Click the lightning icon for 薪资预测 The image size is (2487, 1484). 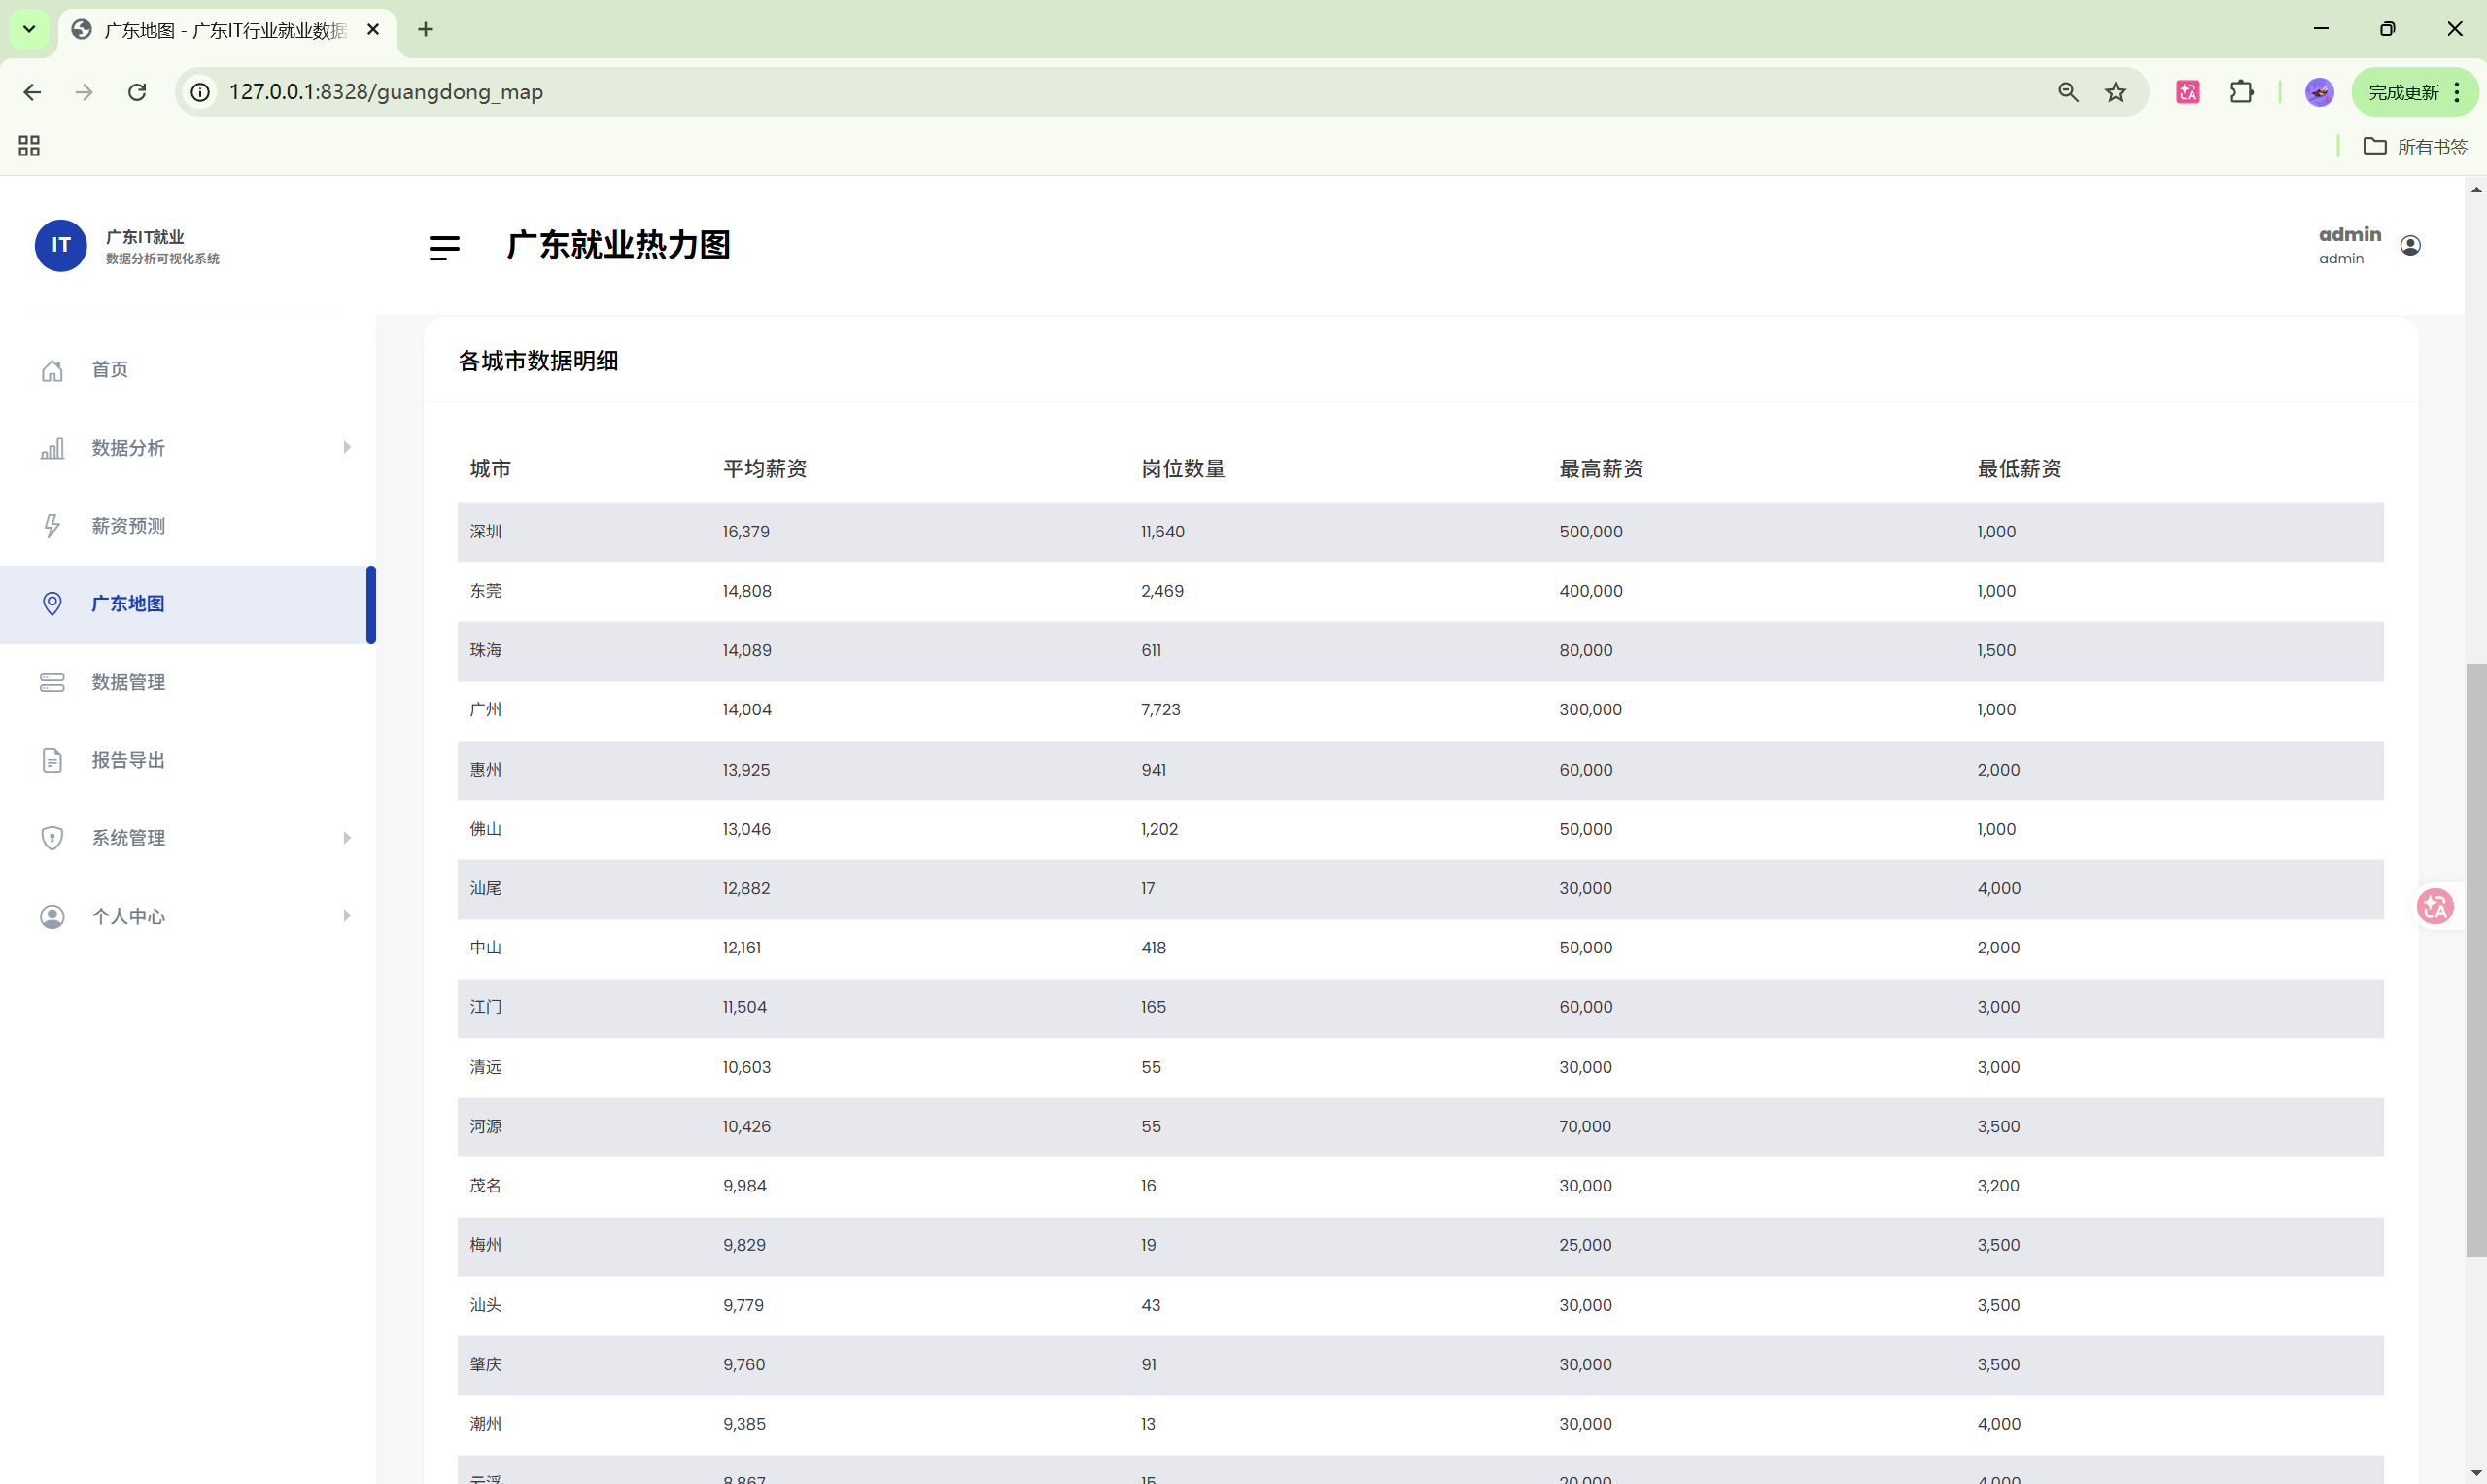(52, 526)
